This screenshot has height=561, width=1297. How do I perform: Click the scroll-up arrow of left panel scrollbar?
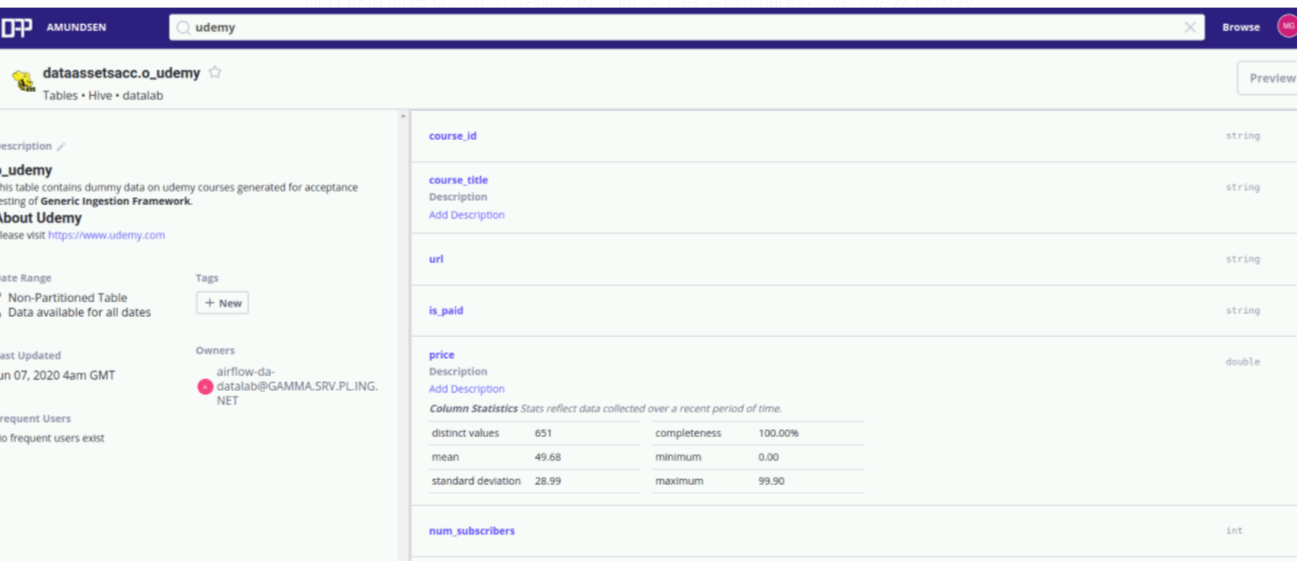(404, 117)
